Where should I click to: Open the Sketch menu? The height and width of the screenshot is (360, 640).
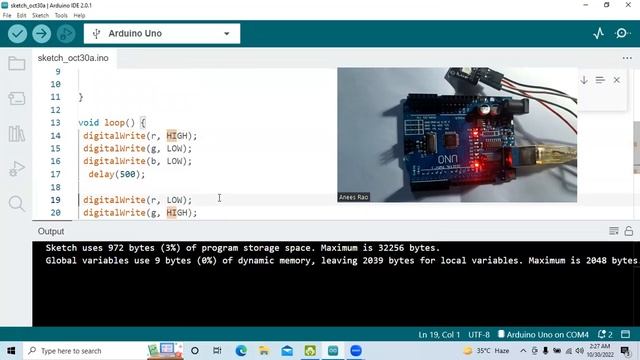point(40,16)
